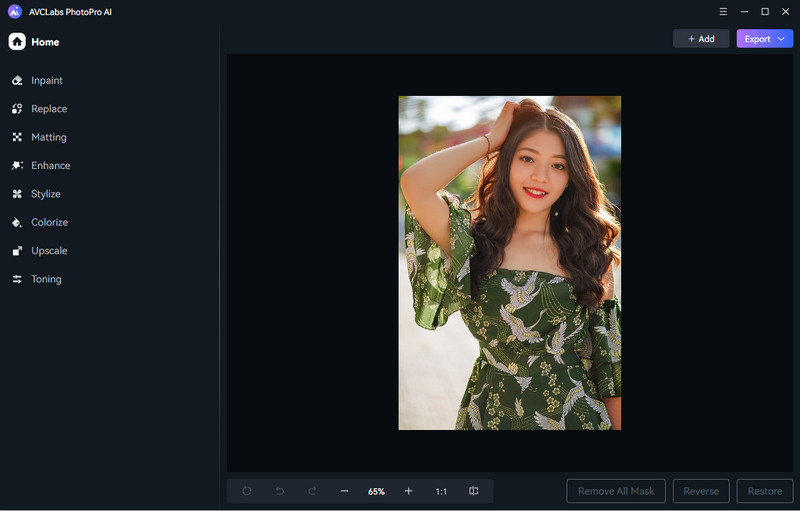Add a new photo with Add button
The image size is (800, 511).
point(701,39)
